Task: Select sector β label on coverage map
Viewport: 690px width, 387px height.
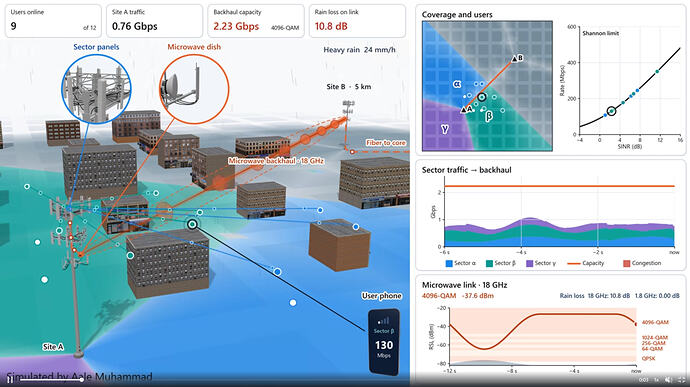Action: (x=488, y=116)
